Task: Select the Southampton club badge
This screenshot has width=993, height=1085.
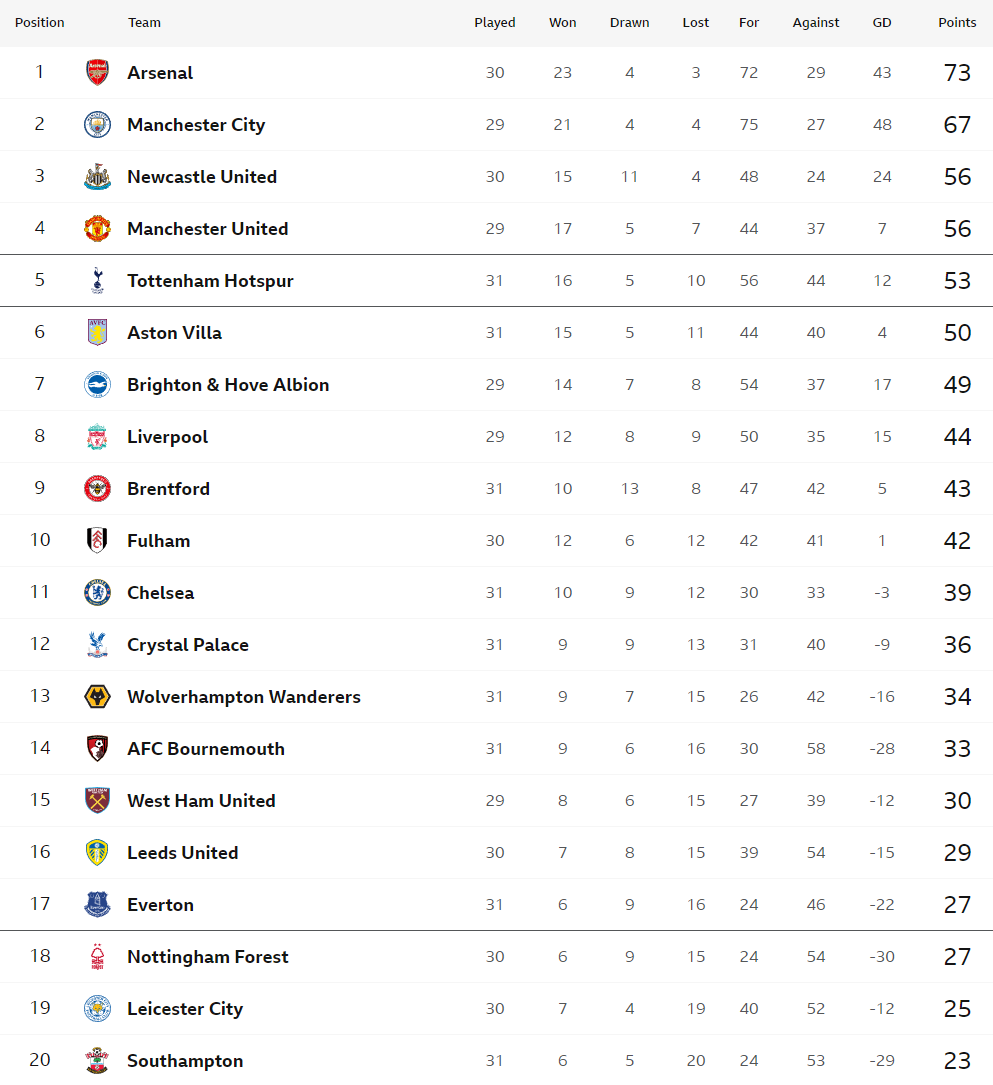Action: tap(97, 1060)
